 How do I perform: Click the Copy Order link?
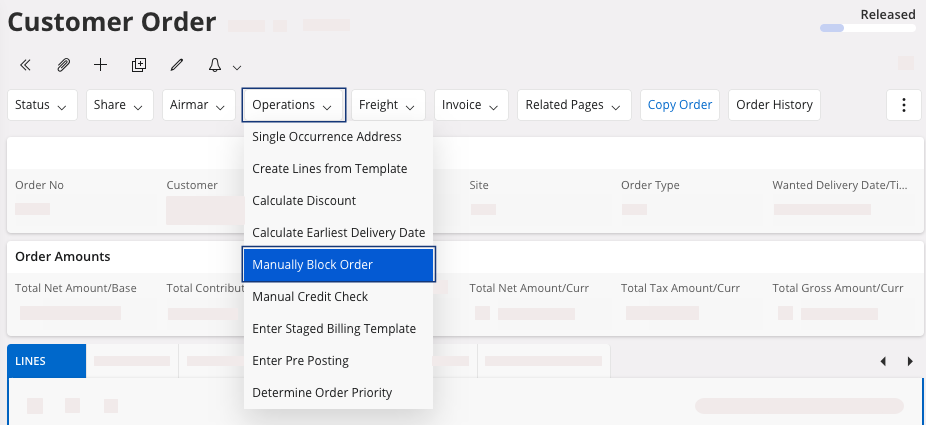point(680,105)
